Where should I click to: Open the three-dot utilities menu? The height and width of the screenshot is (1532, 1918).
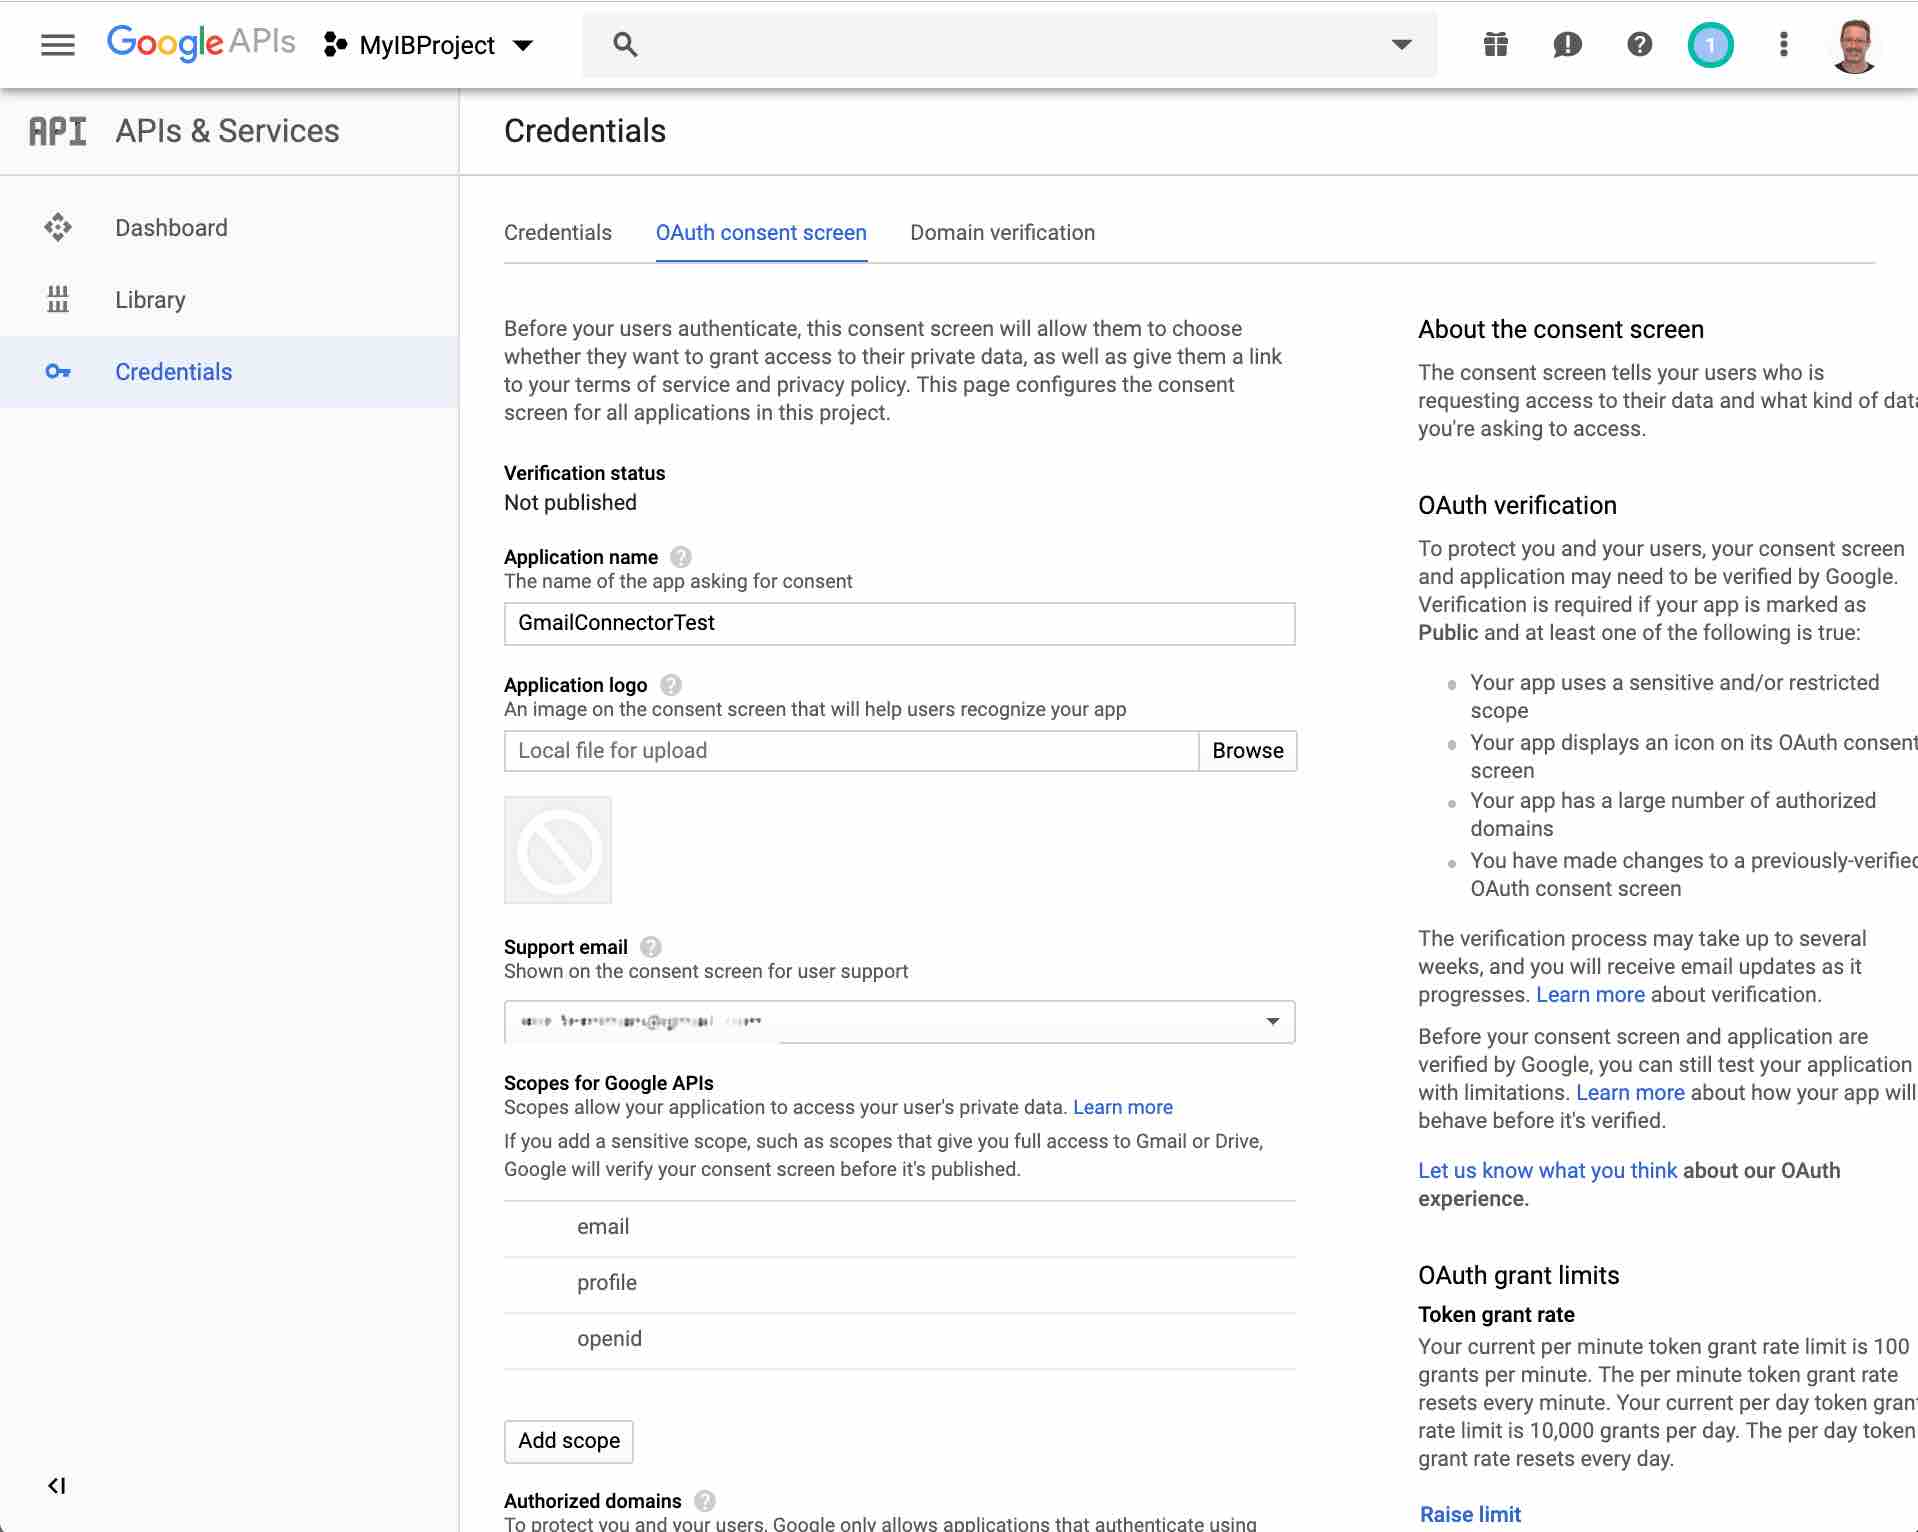click(x=1783, y=44)
